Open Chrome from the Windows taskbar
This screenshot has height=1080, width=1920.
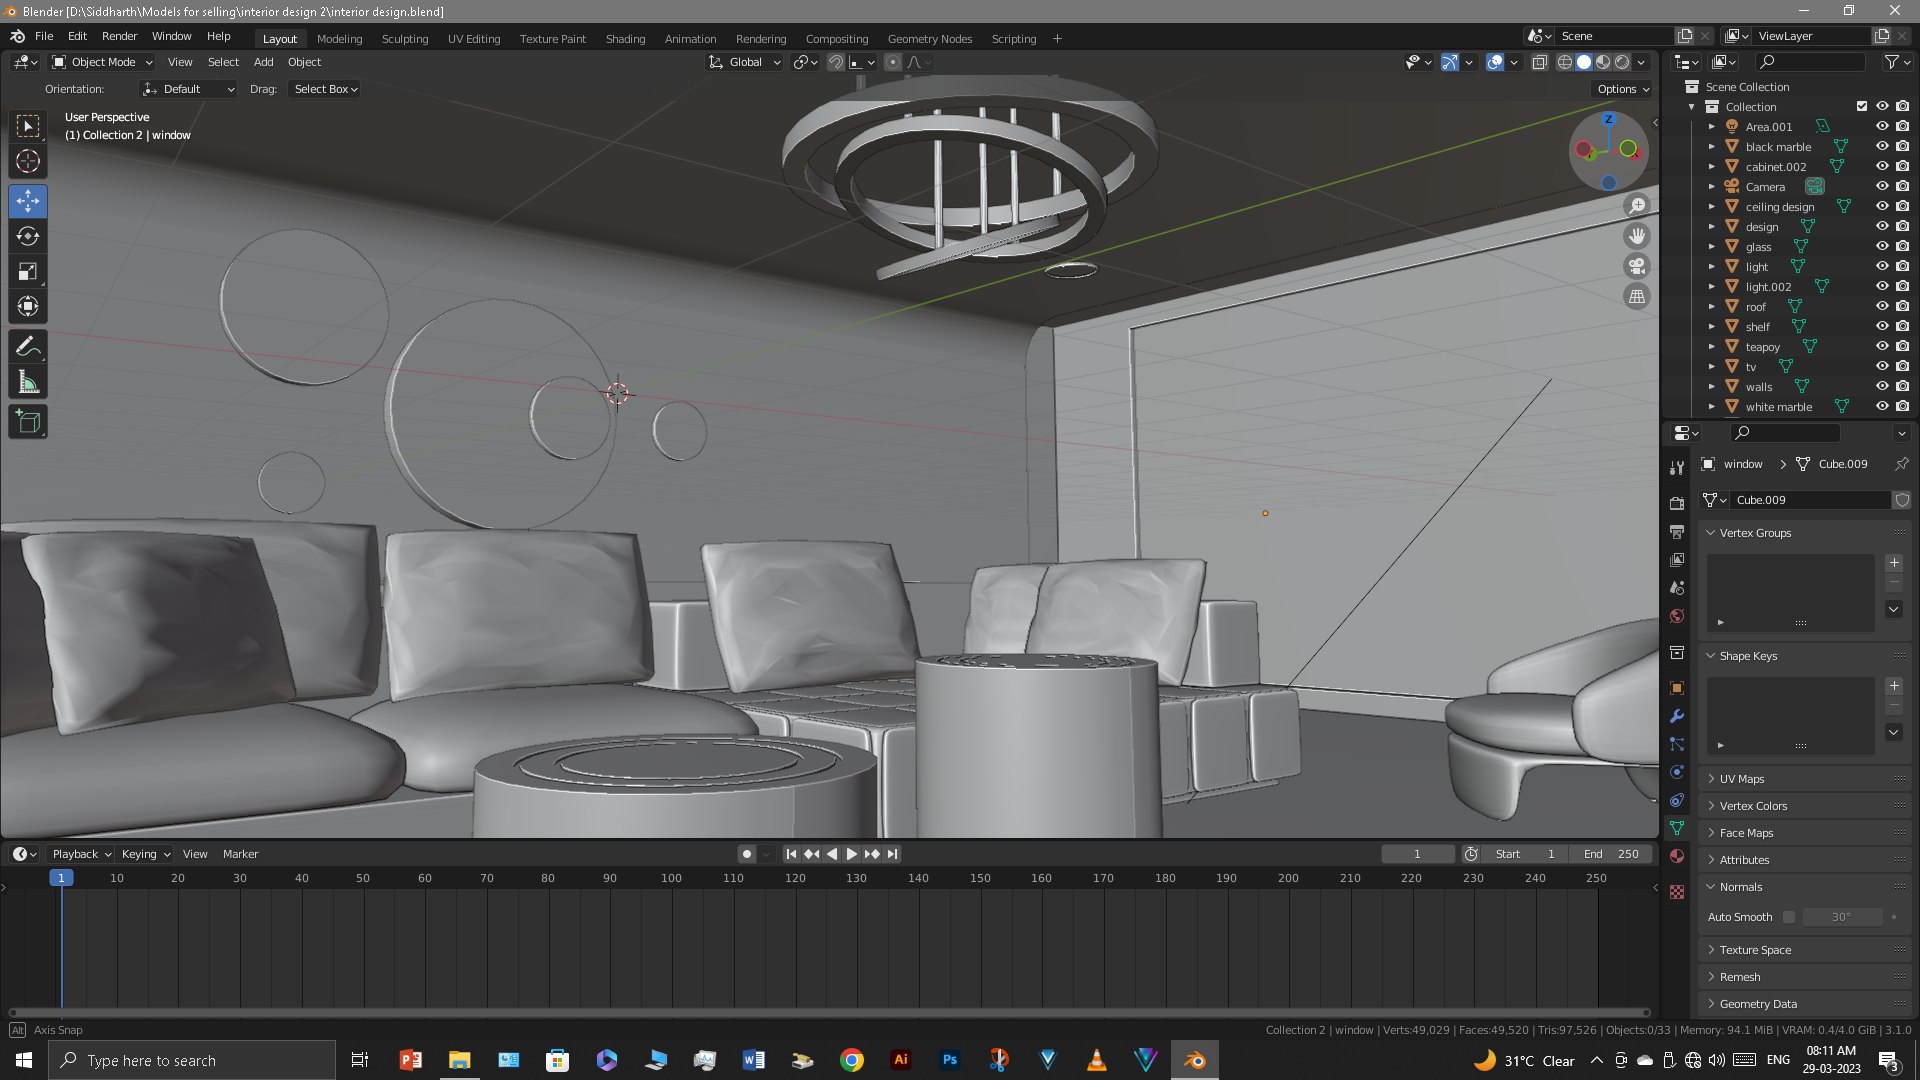[x=851, y=1060]
